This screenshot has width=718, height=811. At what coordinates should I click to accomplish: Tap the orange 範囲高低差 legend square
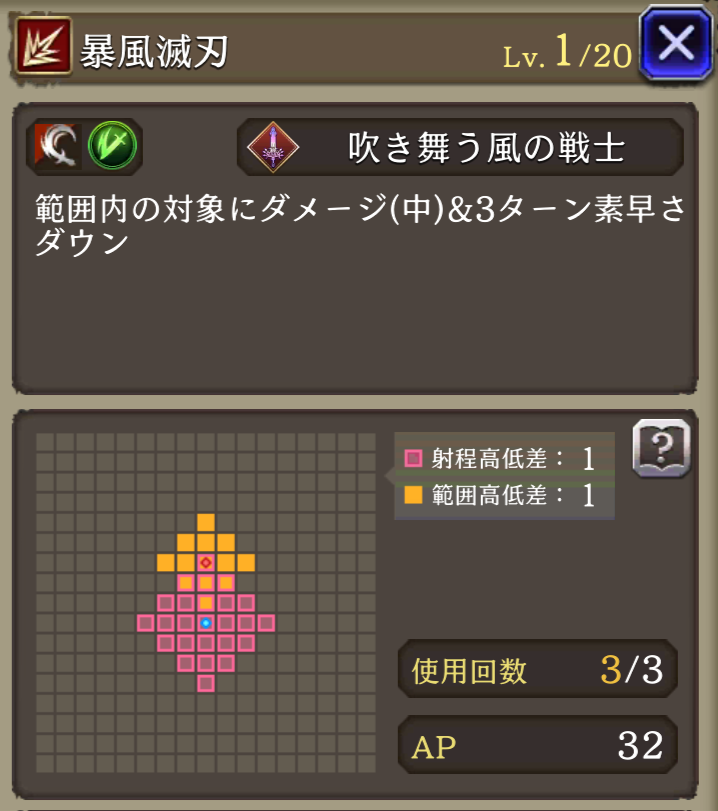[x=413, y=494]
